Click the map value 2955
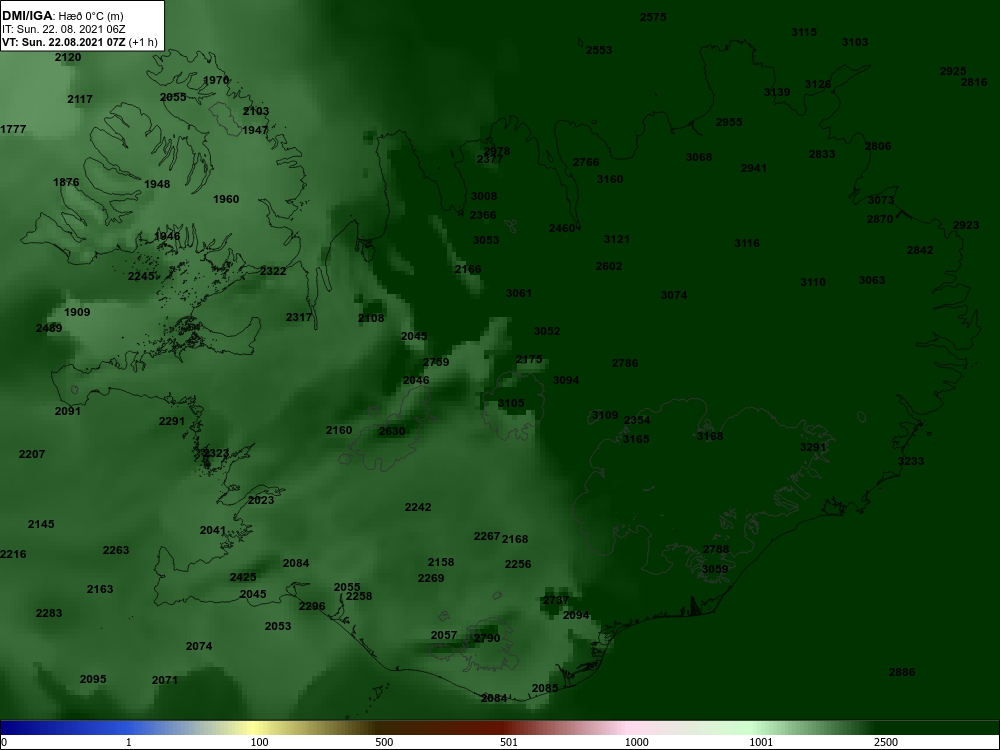1000x750 pixels. (729, 122)
